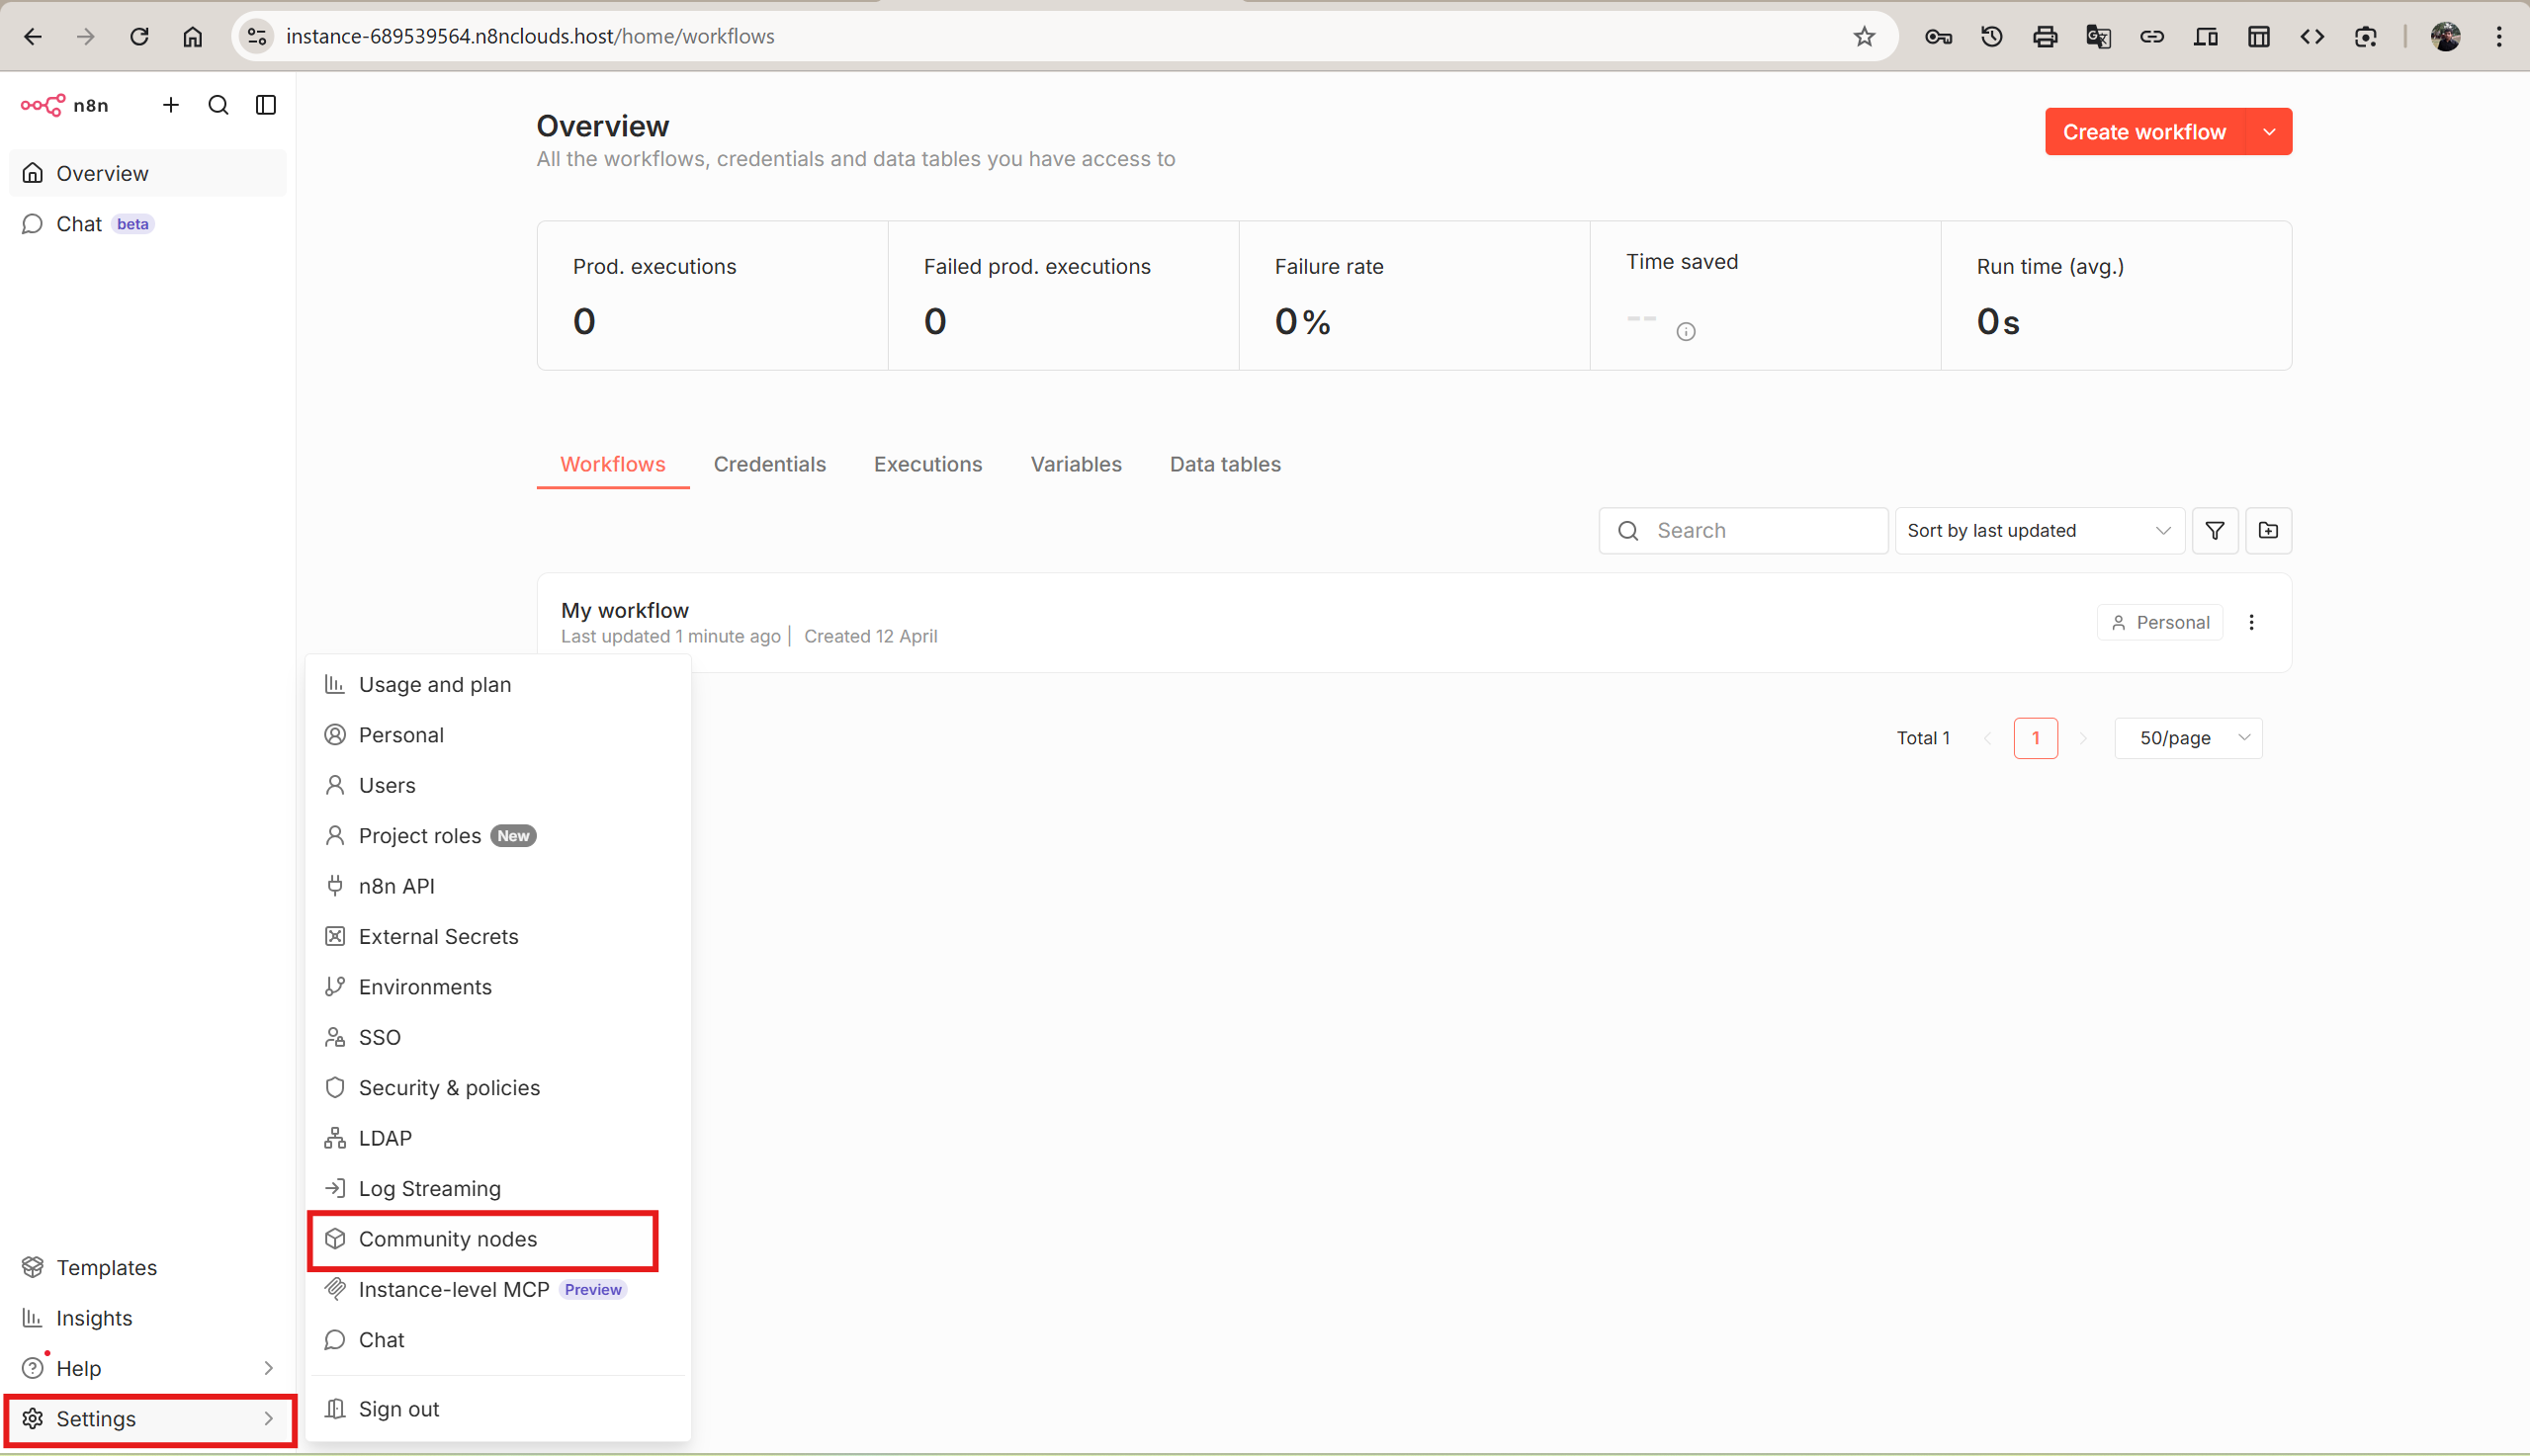Open Environments in settings menu
The height and width of the screenshot is (1456, 2530).
pyautogui.click(x=498, y=987)
